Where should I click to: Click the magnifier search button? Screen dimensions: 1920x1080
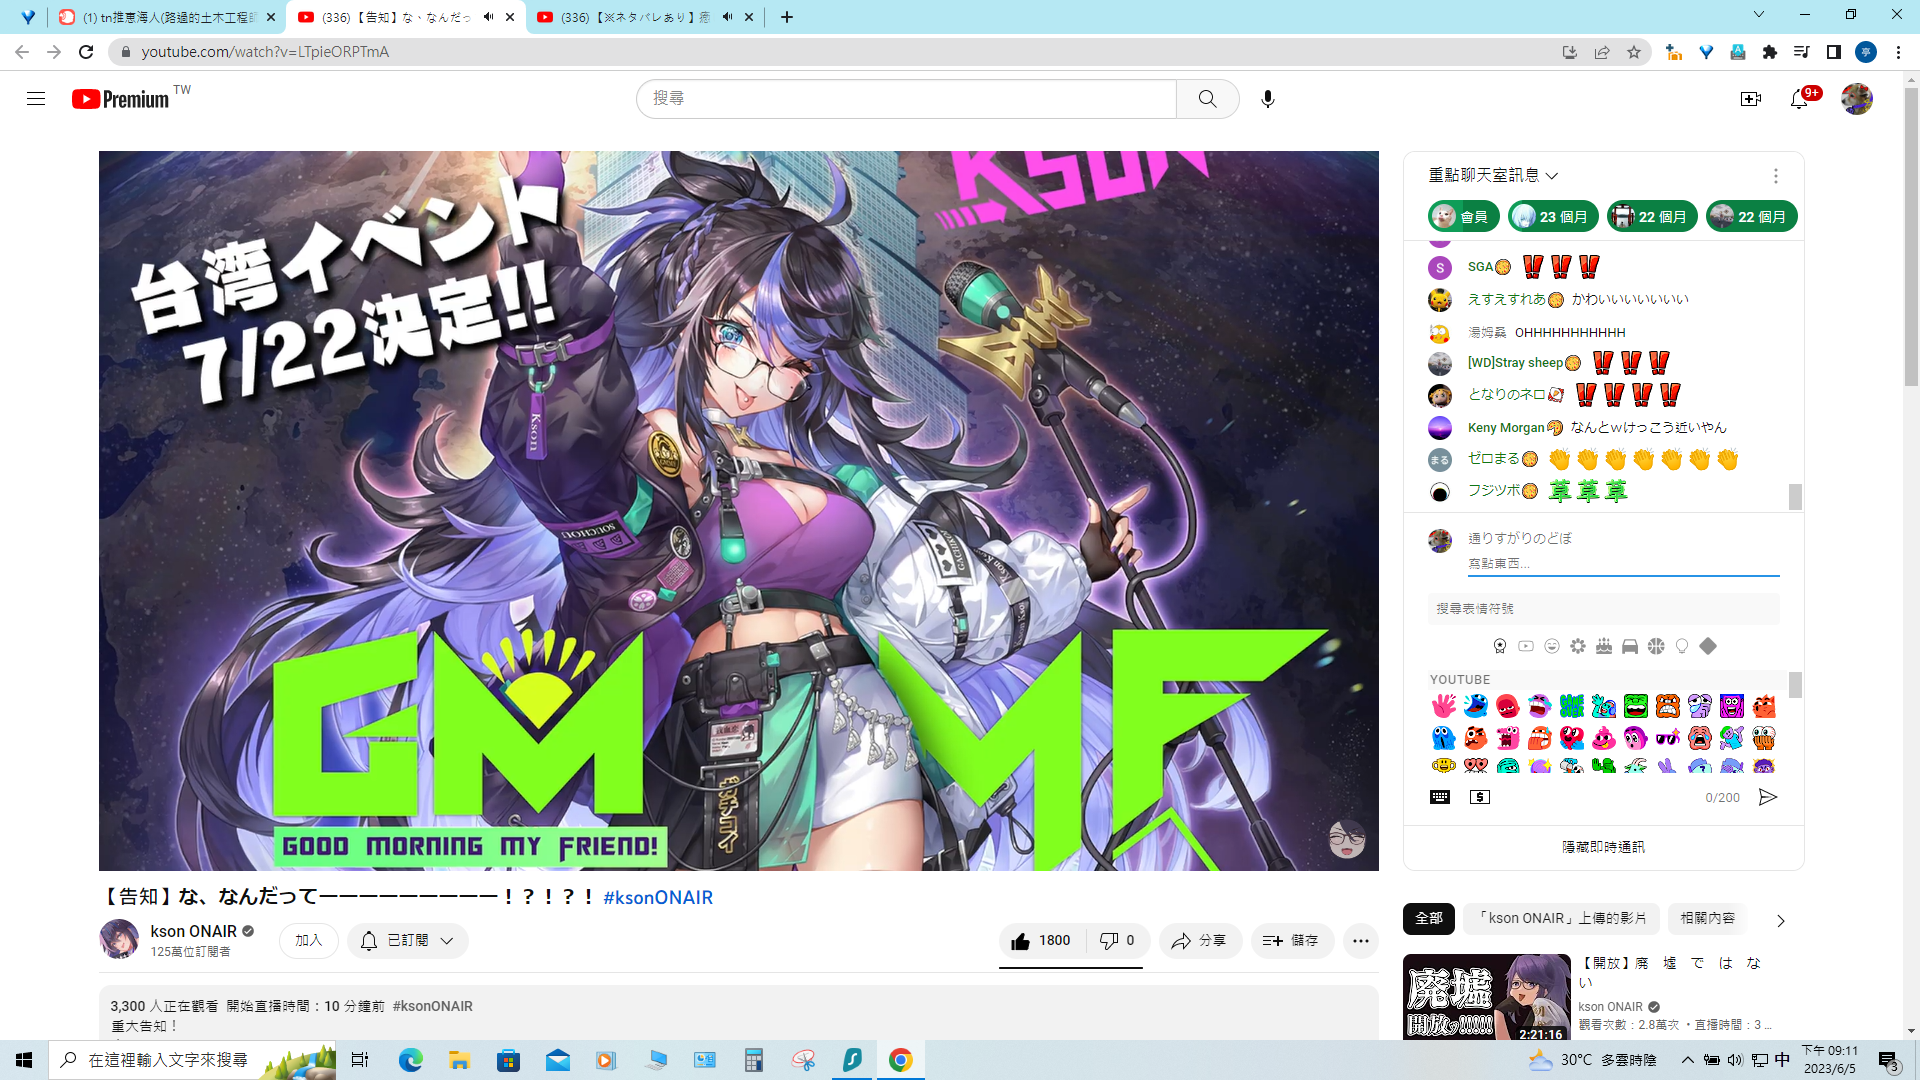[x=1208, y=99]
